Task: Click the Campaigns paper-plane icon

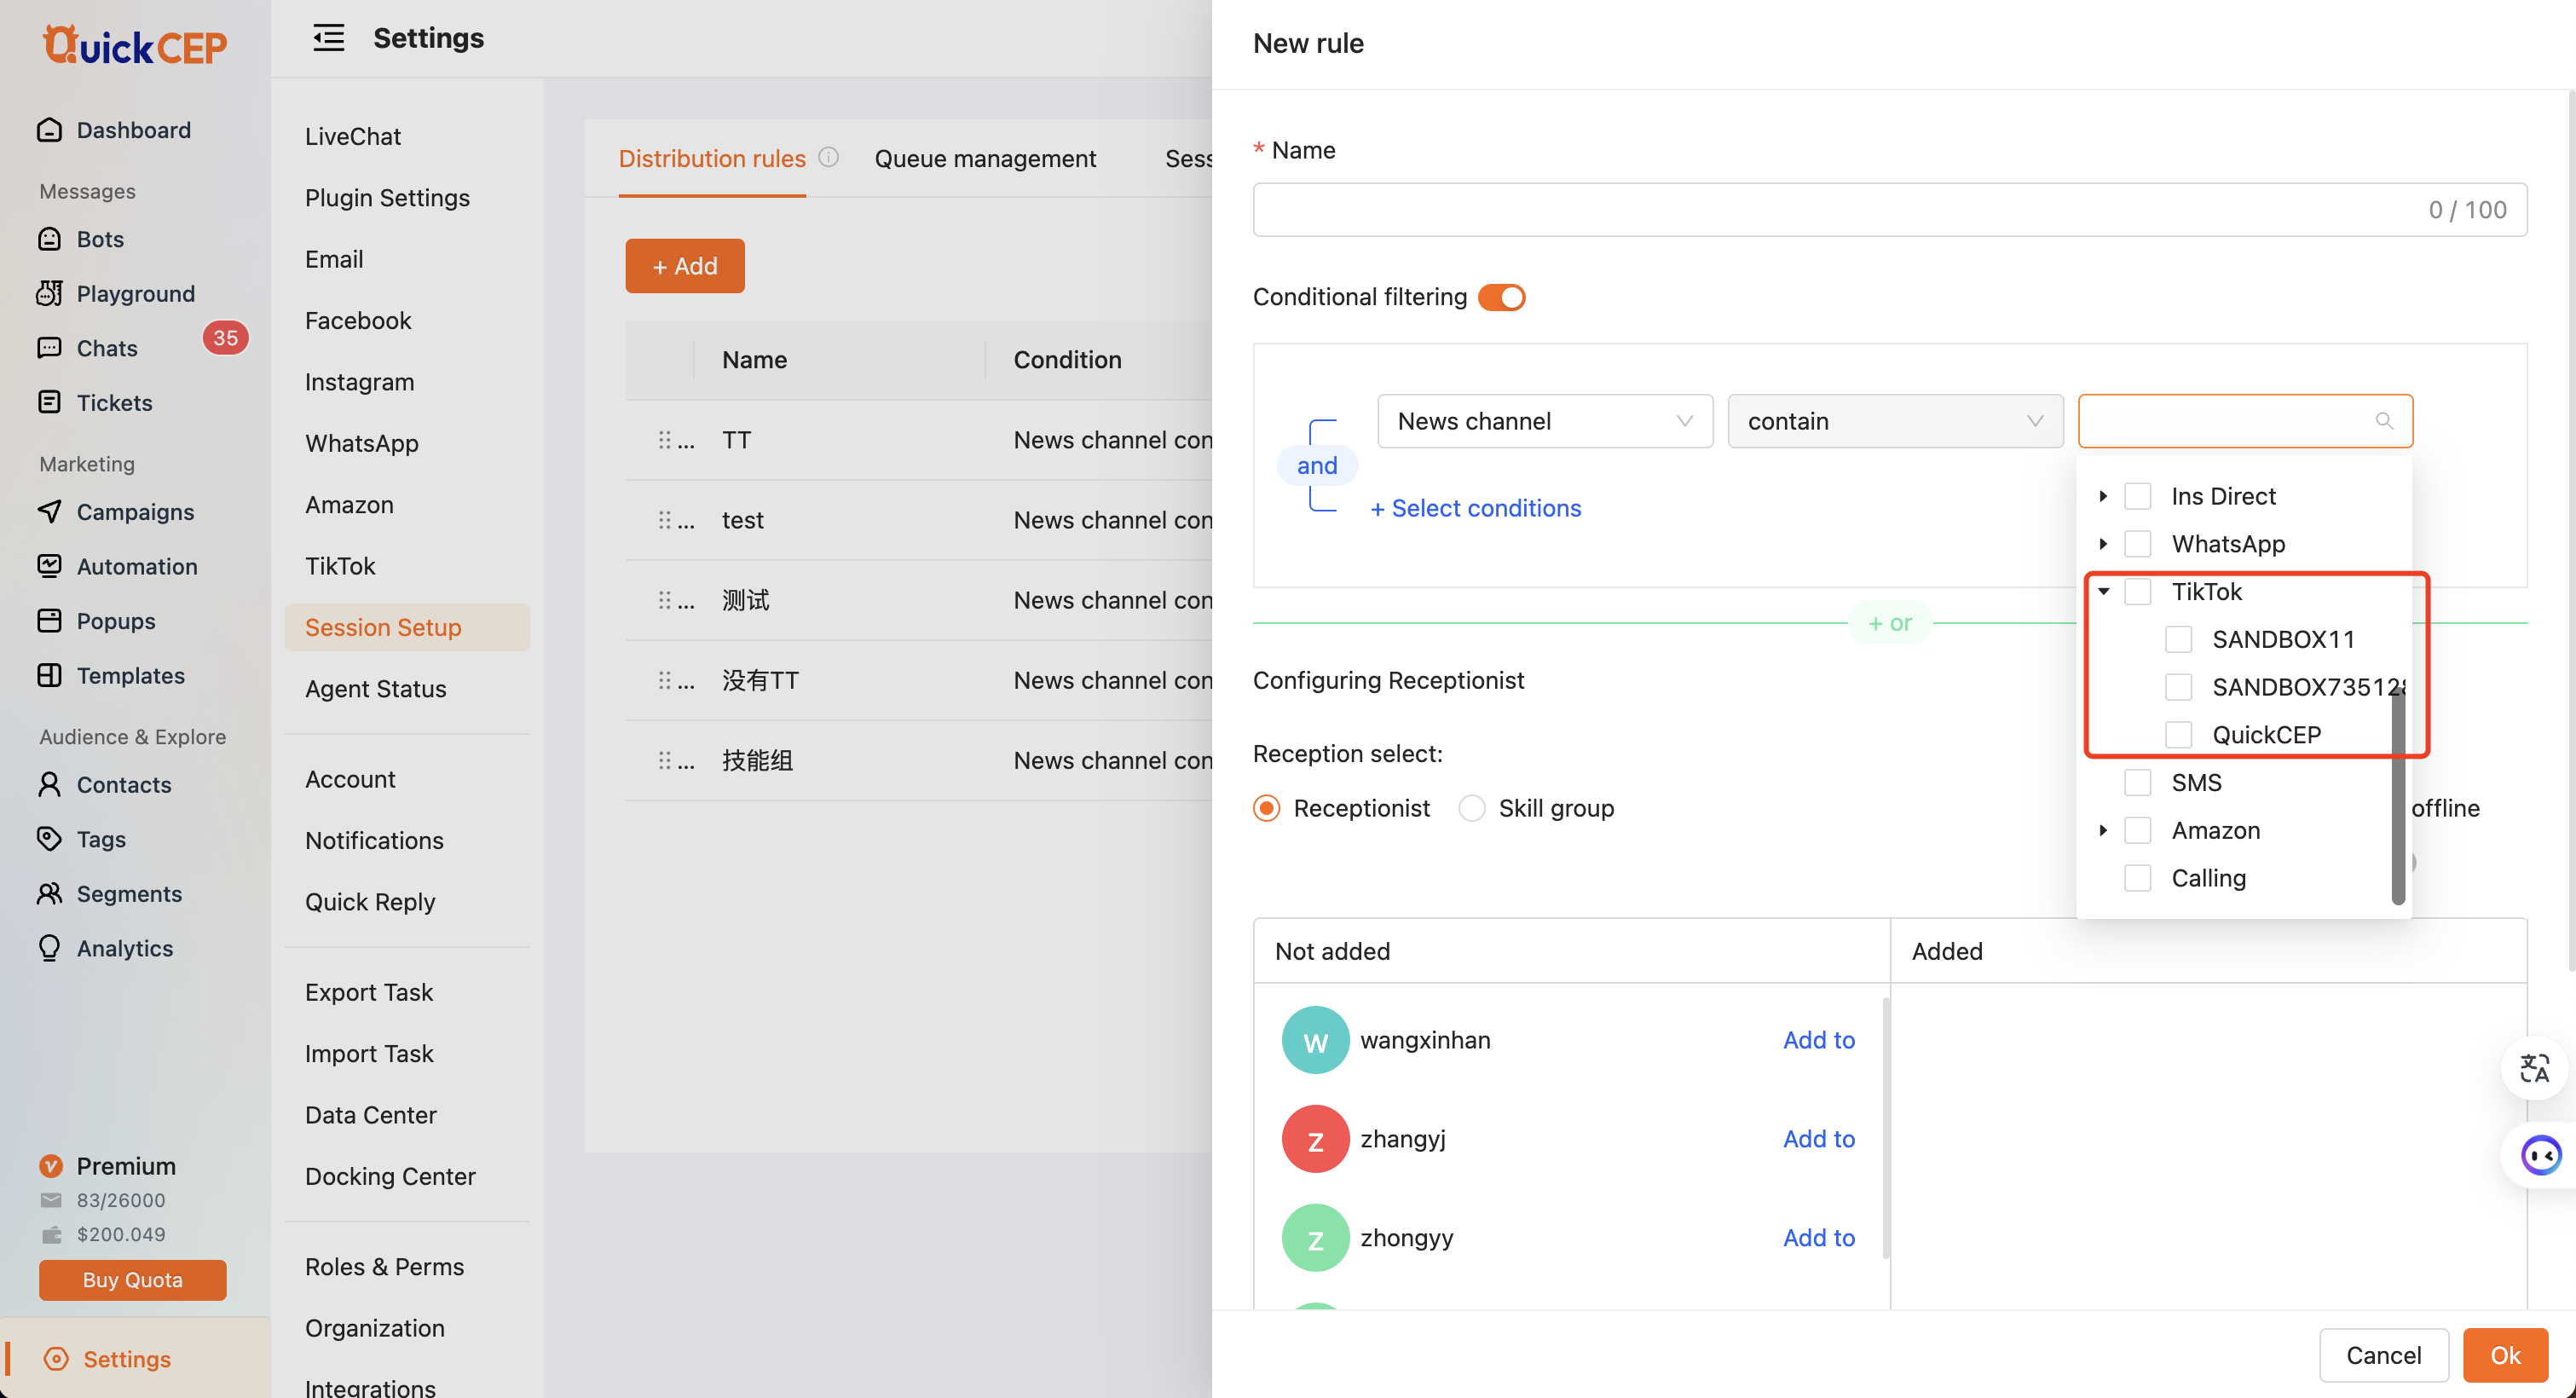Action: pos(49,511)
